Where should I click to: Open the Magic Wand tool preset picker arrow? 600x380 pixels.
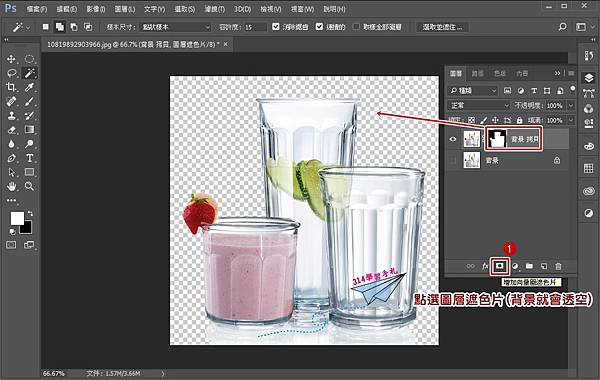tap(28, 28)
